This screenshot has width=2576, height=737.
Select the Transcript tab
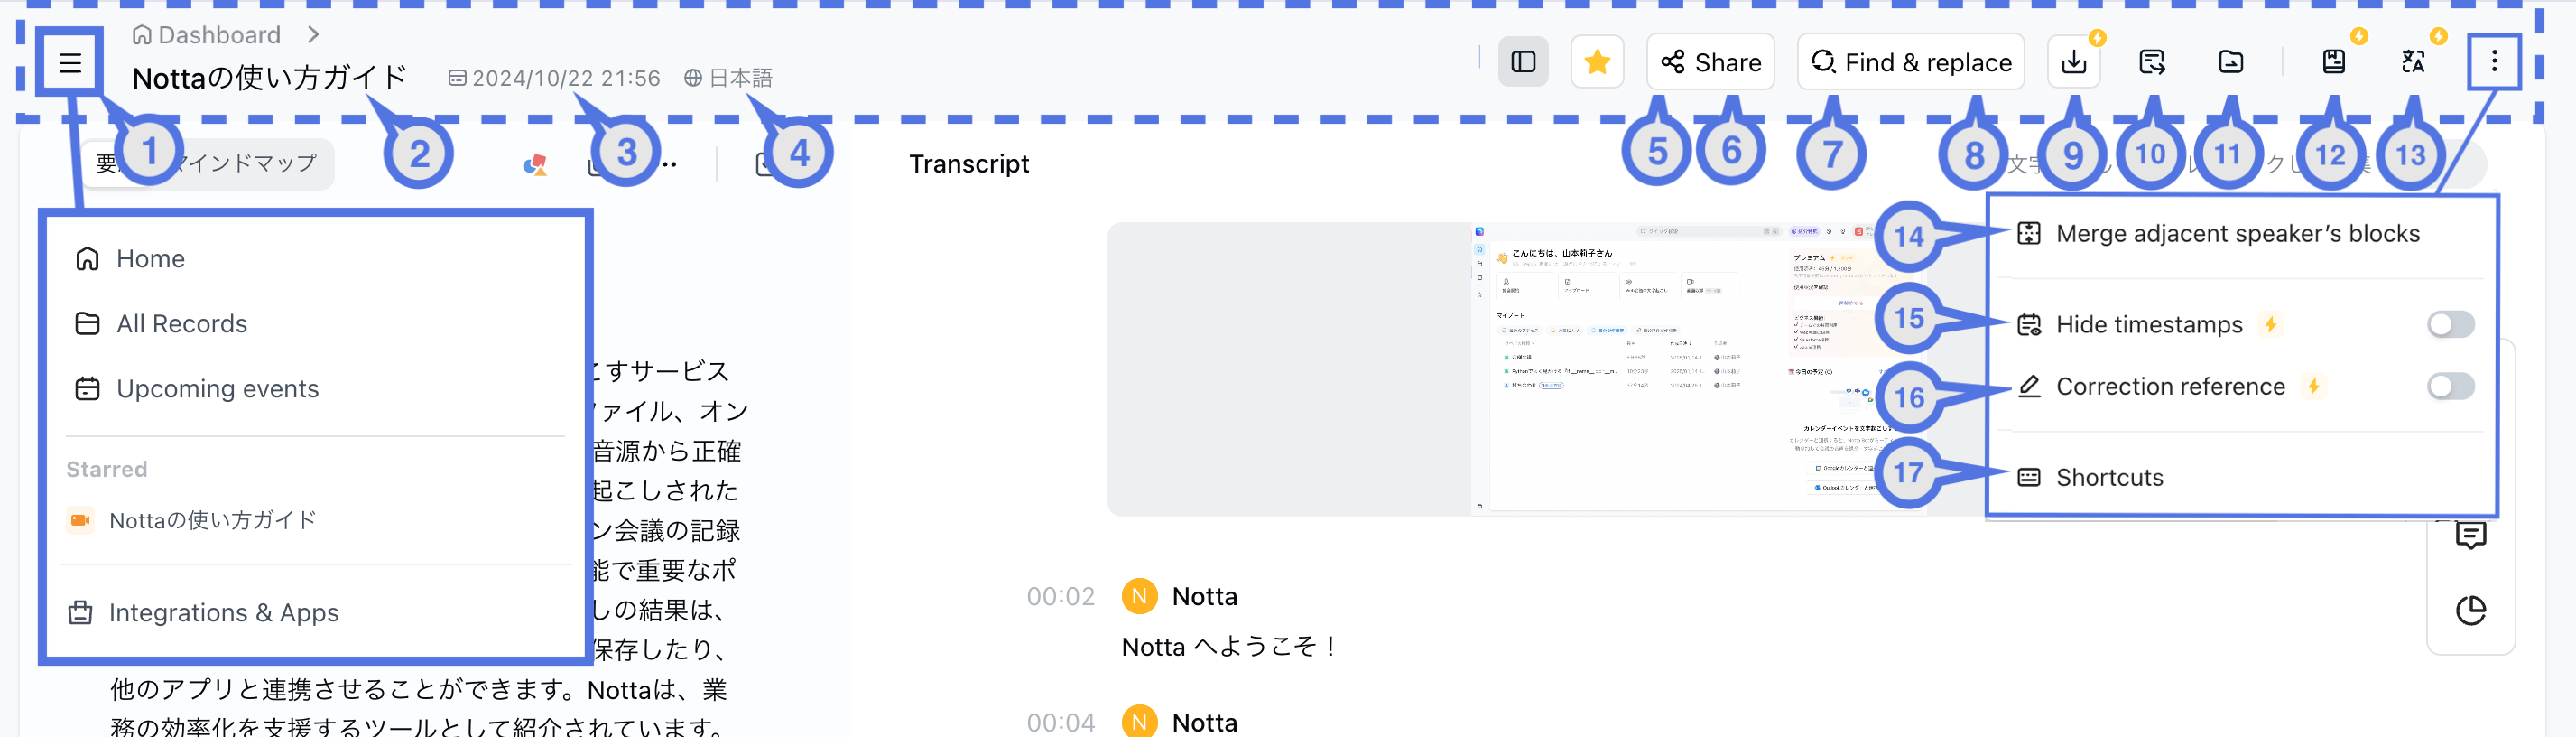pos(968,164)
